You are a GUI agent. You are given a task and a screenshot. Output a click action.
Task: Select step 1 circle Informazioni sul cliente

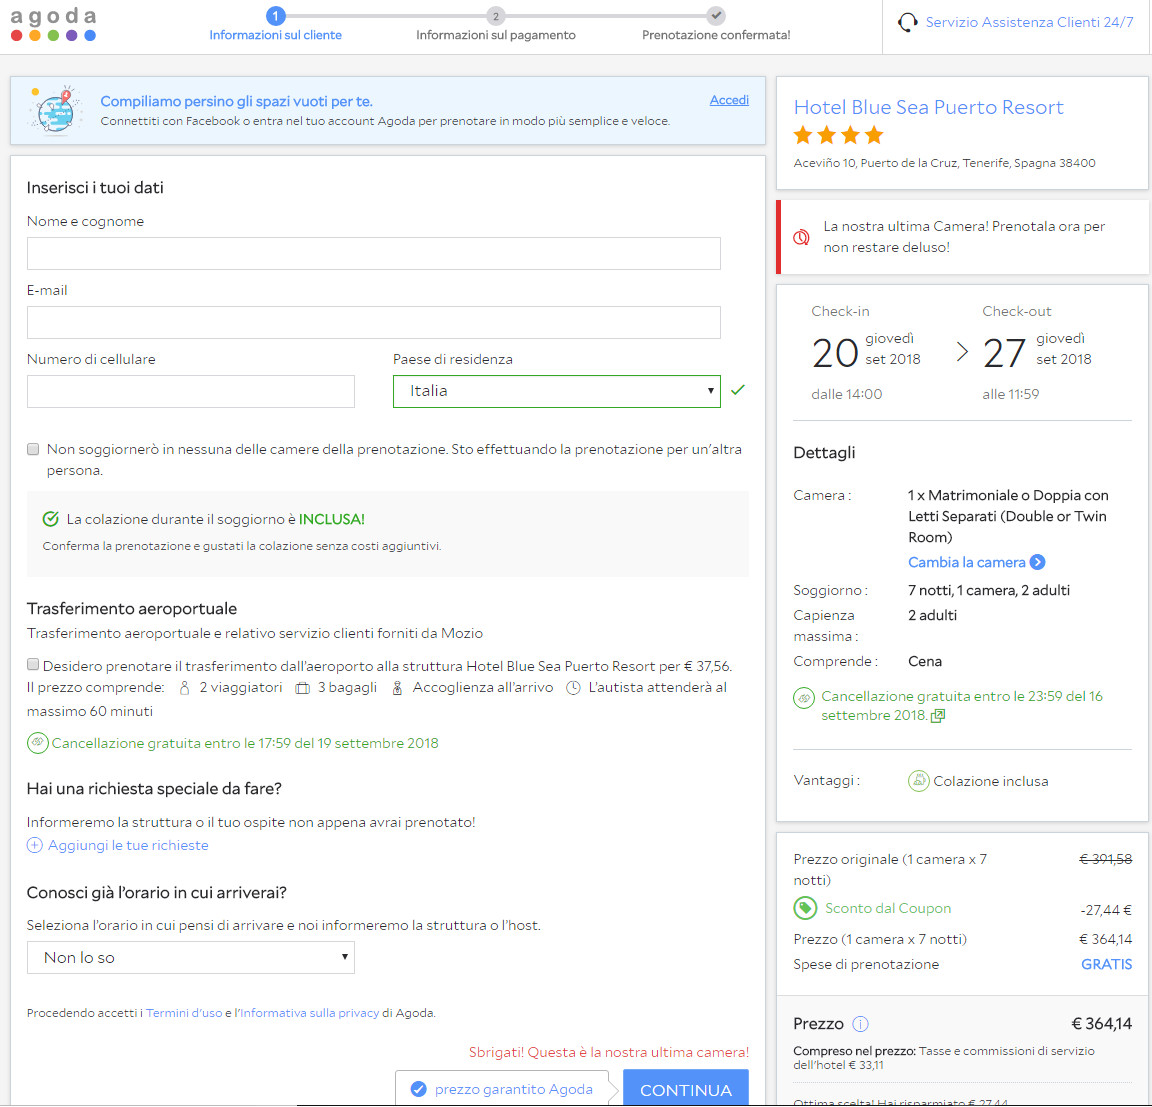[x=276, y=15]
